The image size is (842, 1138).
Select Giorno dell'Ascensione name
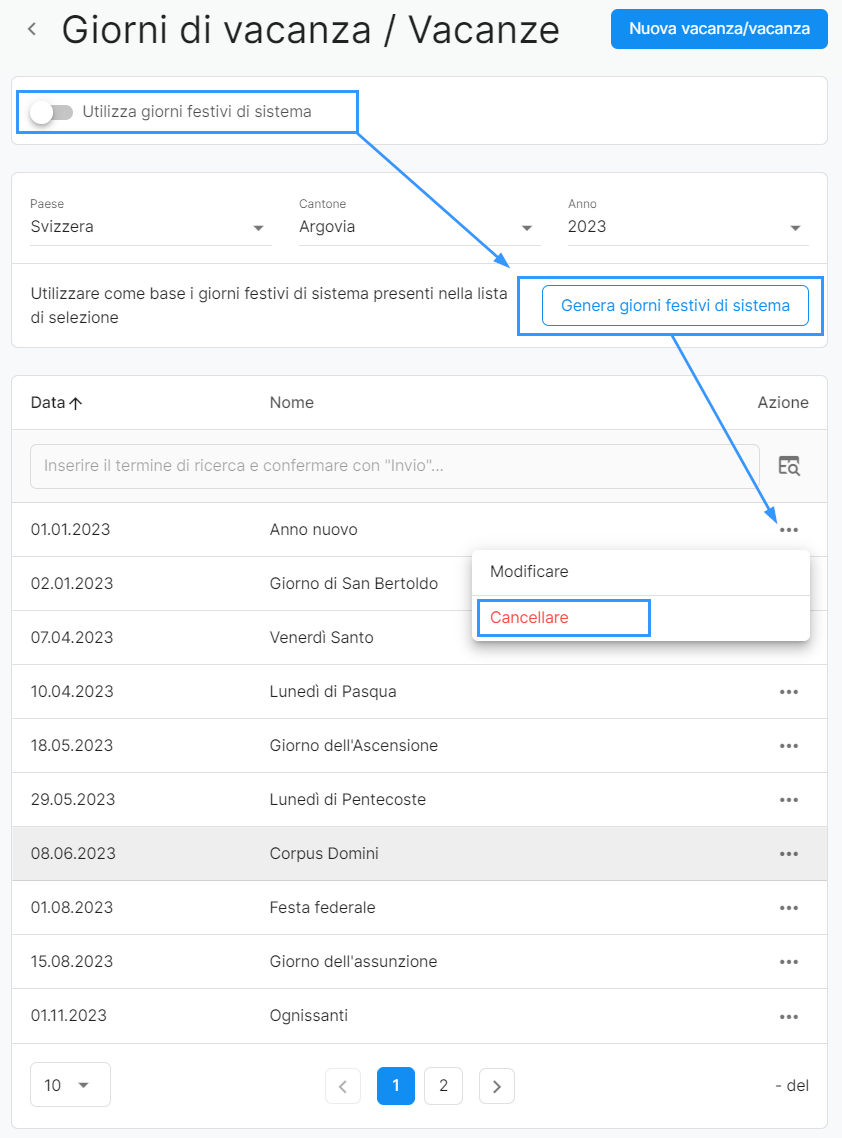point(353,746)
